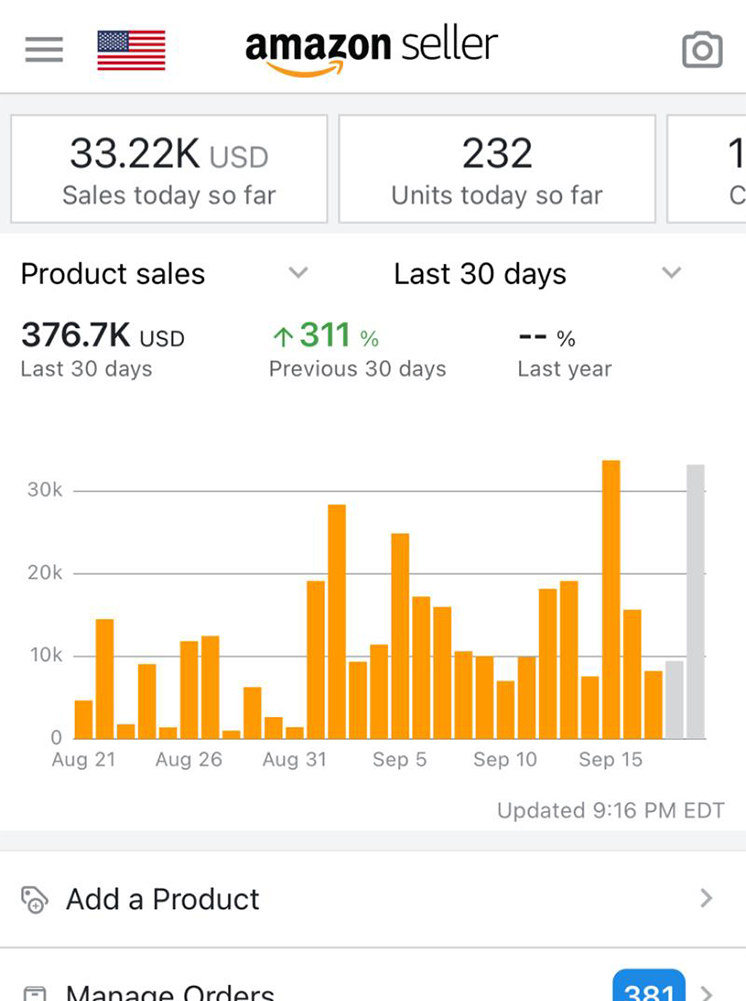Tap the partially visible third summary card
Image resolution: width=746 pixels, height=1001 pixels.
click(708, 169)
